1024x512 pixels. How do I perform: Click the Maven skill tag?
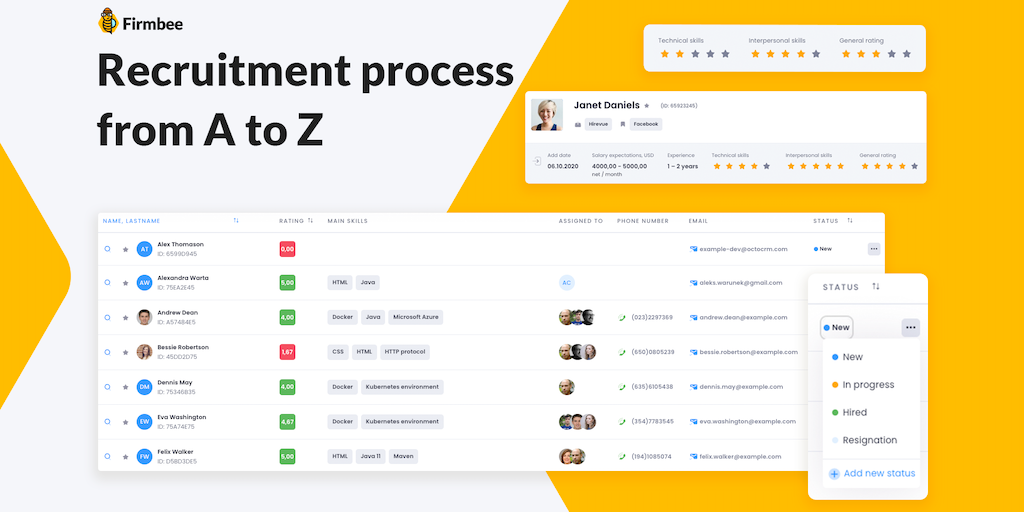[404, 456]
